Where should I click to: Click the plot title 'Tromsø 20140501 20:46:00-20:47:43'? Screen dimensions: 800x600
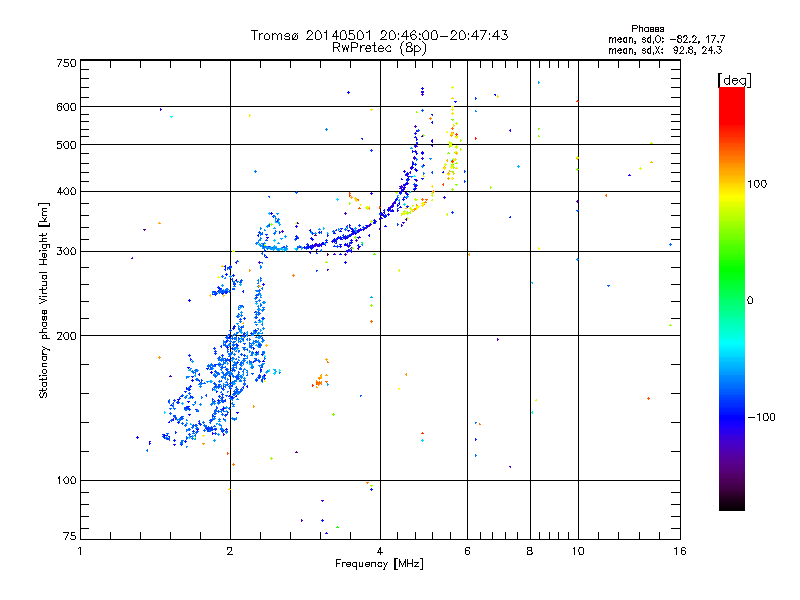[x=379, y=35]
